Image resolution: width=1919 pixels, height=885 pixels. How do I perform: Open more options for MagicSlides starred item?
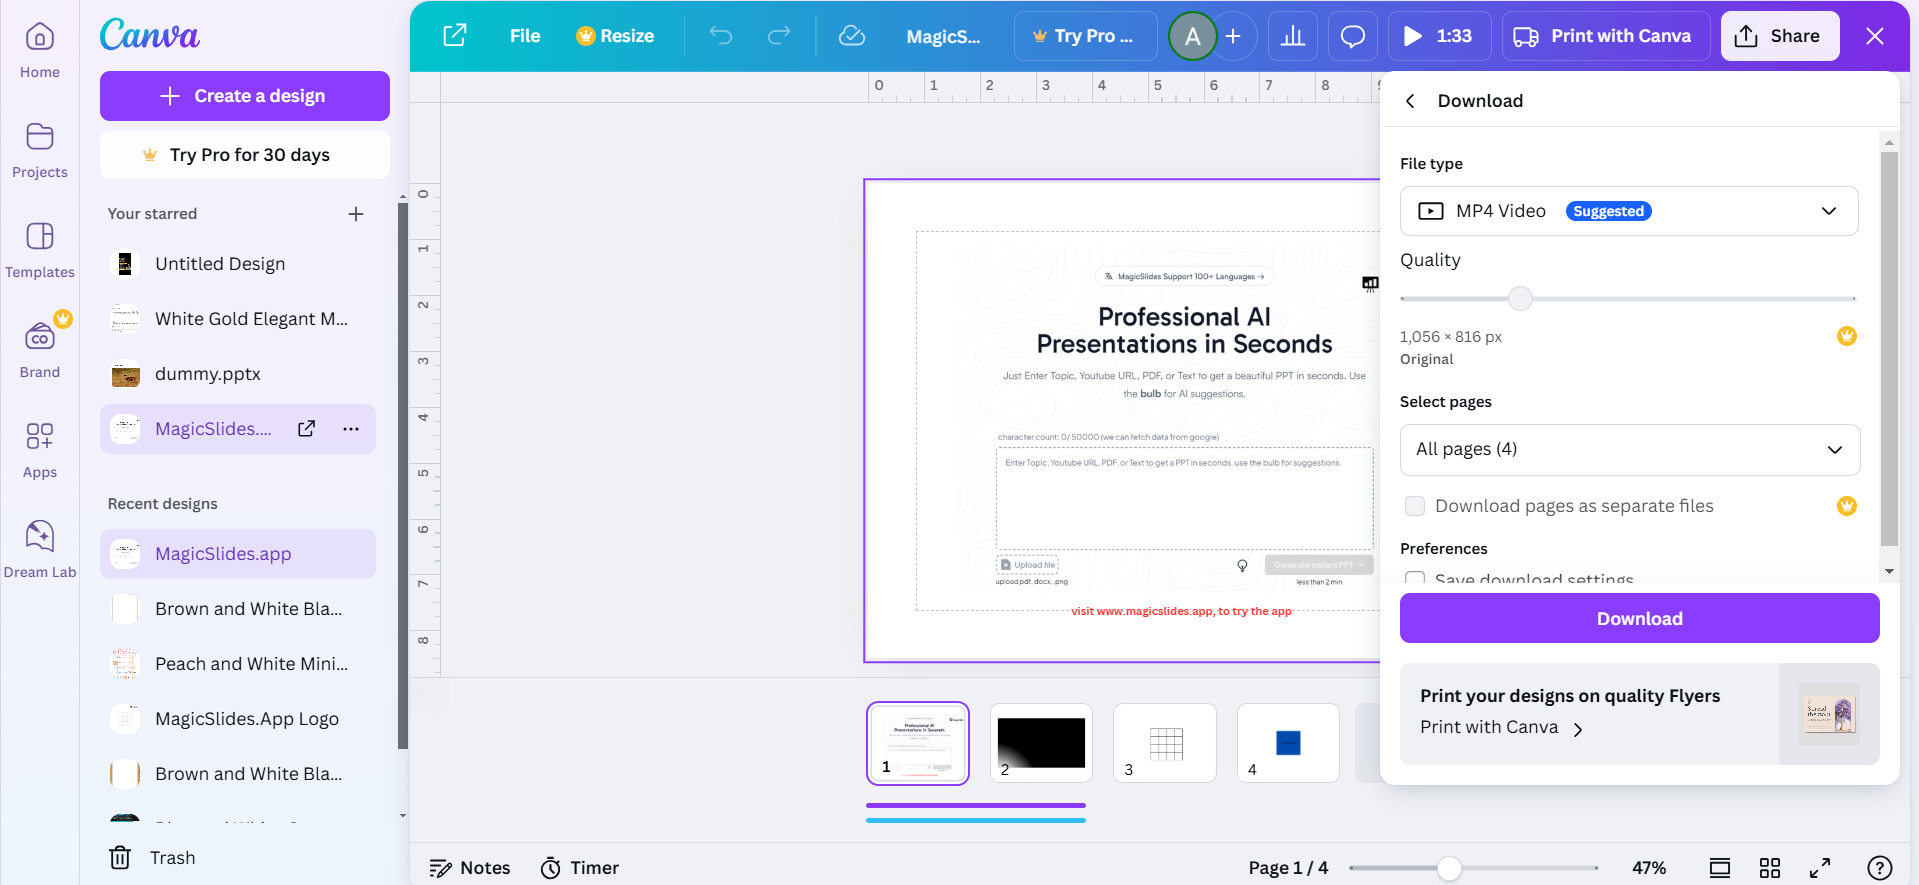click(351, 429)
